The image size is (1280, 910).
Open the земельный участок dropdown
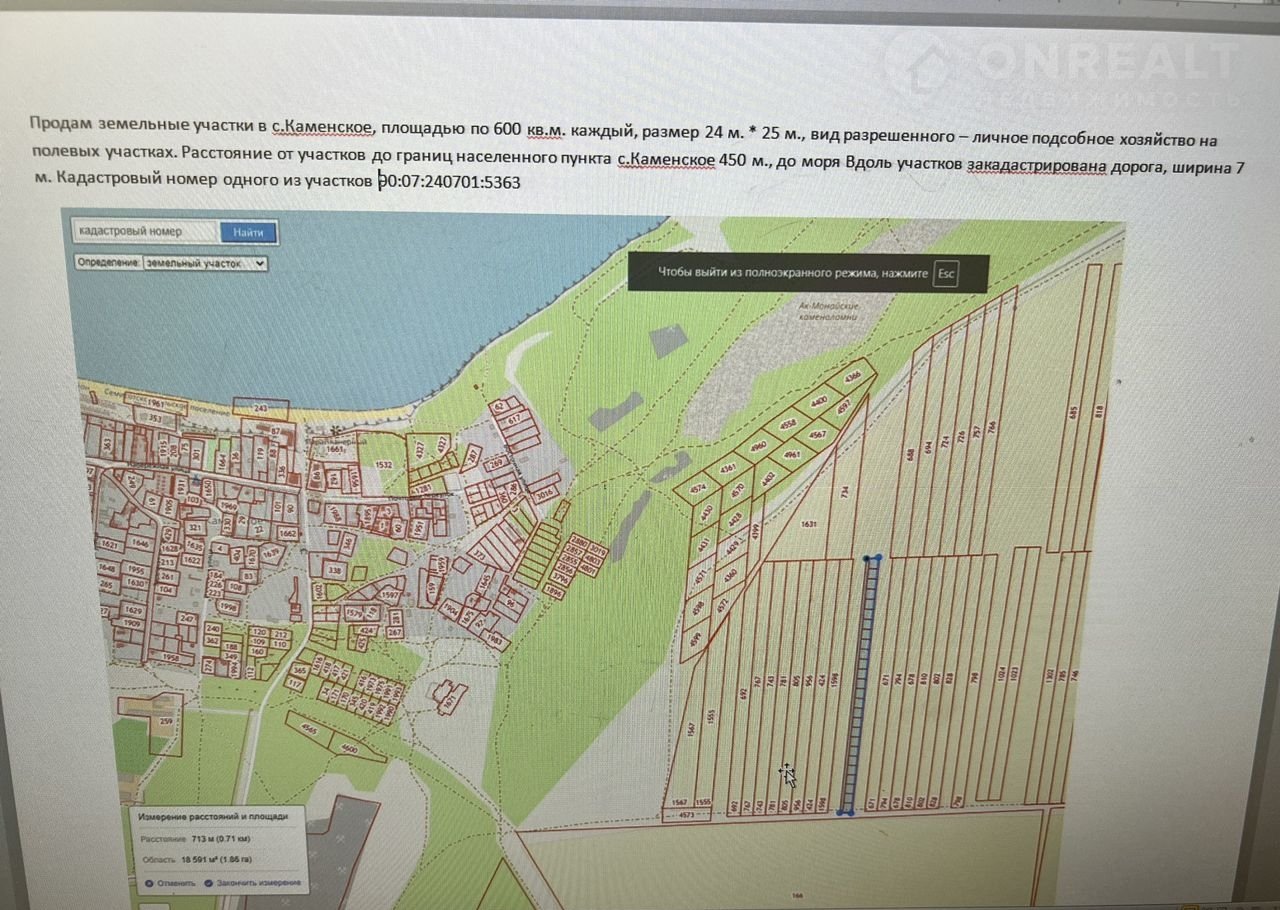coord(204,263)
